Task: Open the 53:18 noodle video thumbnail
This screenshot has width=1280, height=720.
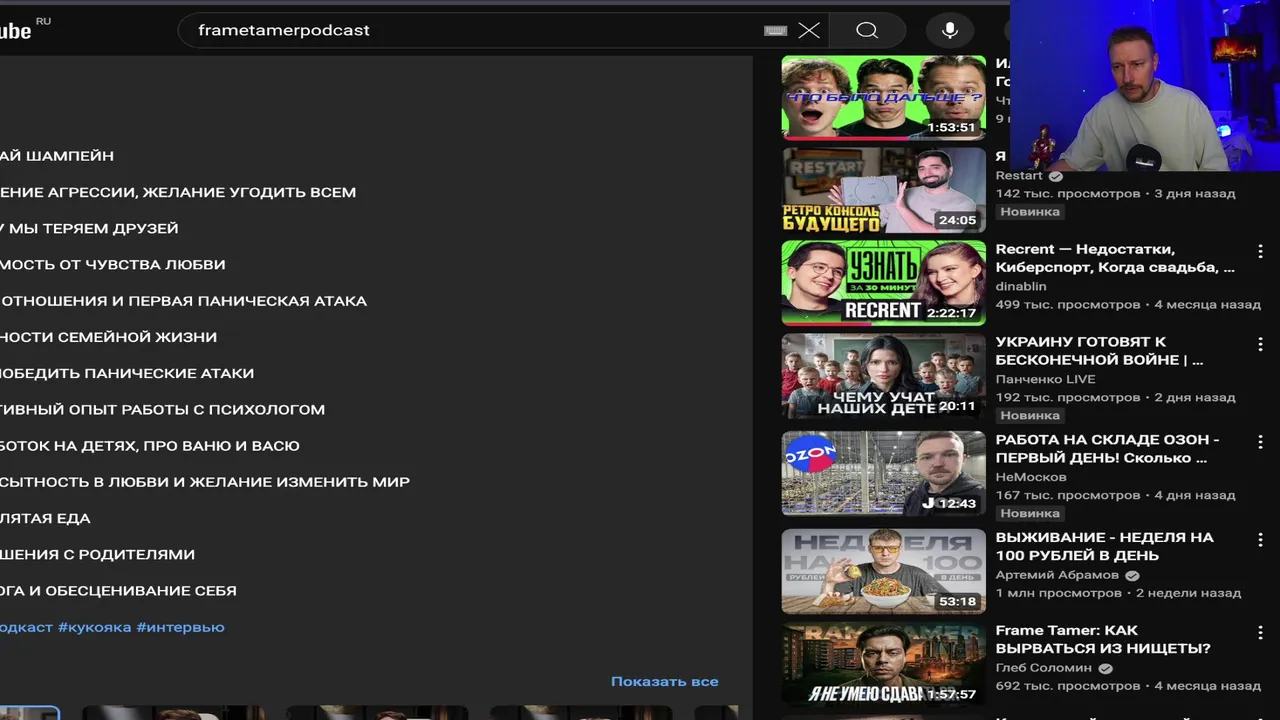Action: (883, 571)
